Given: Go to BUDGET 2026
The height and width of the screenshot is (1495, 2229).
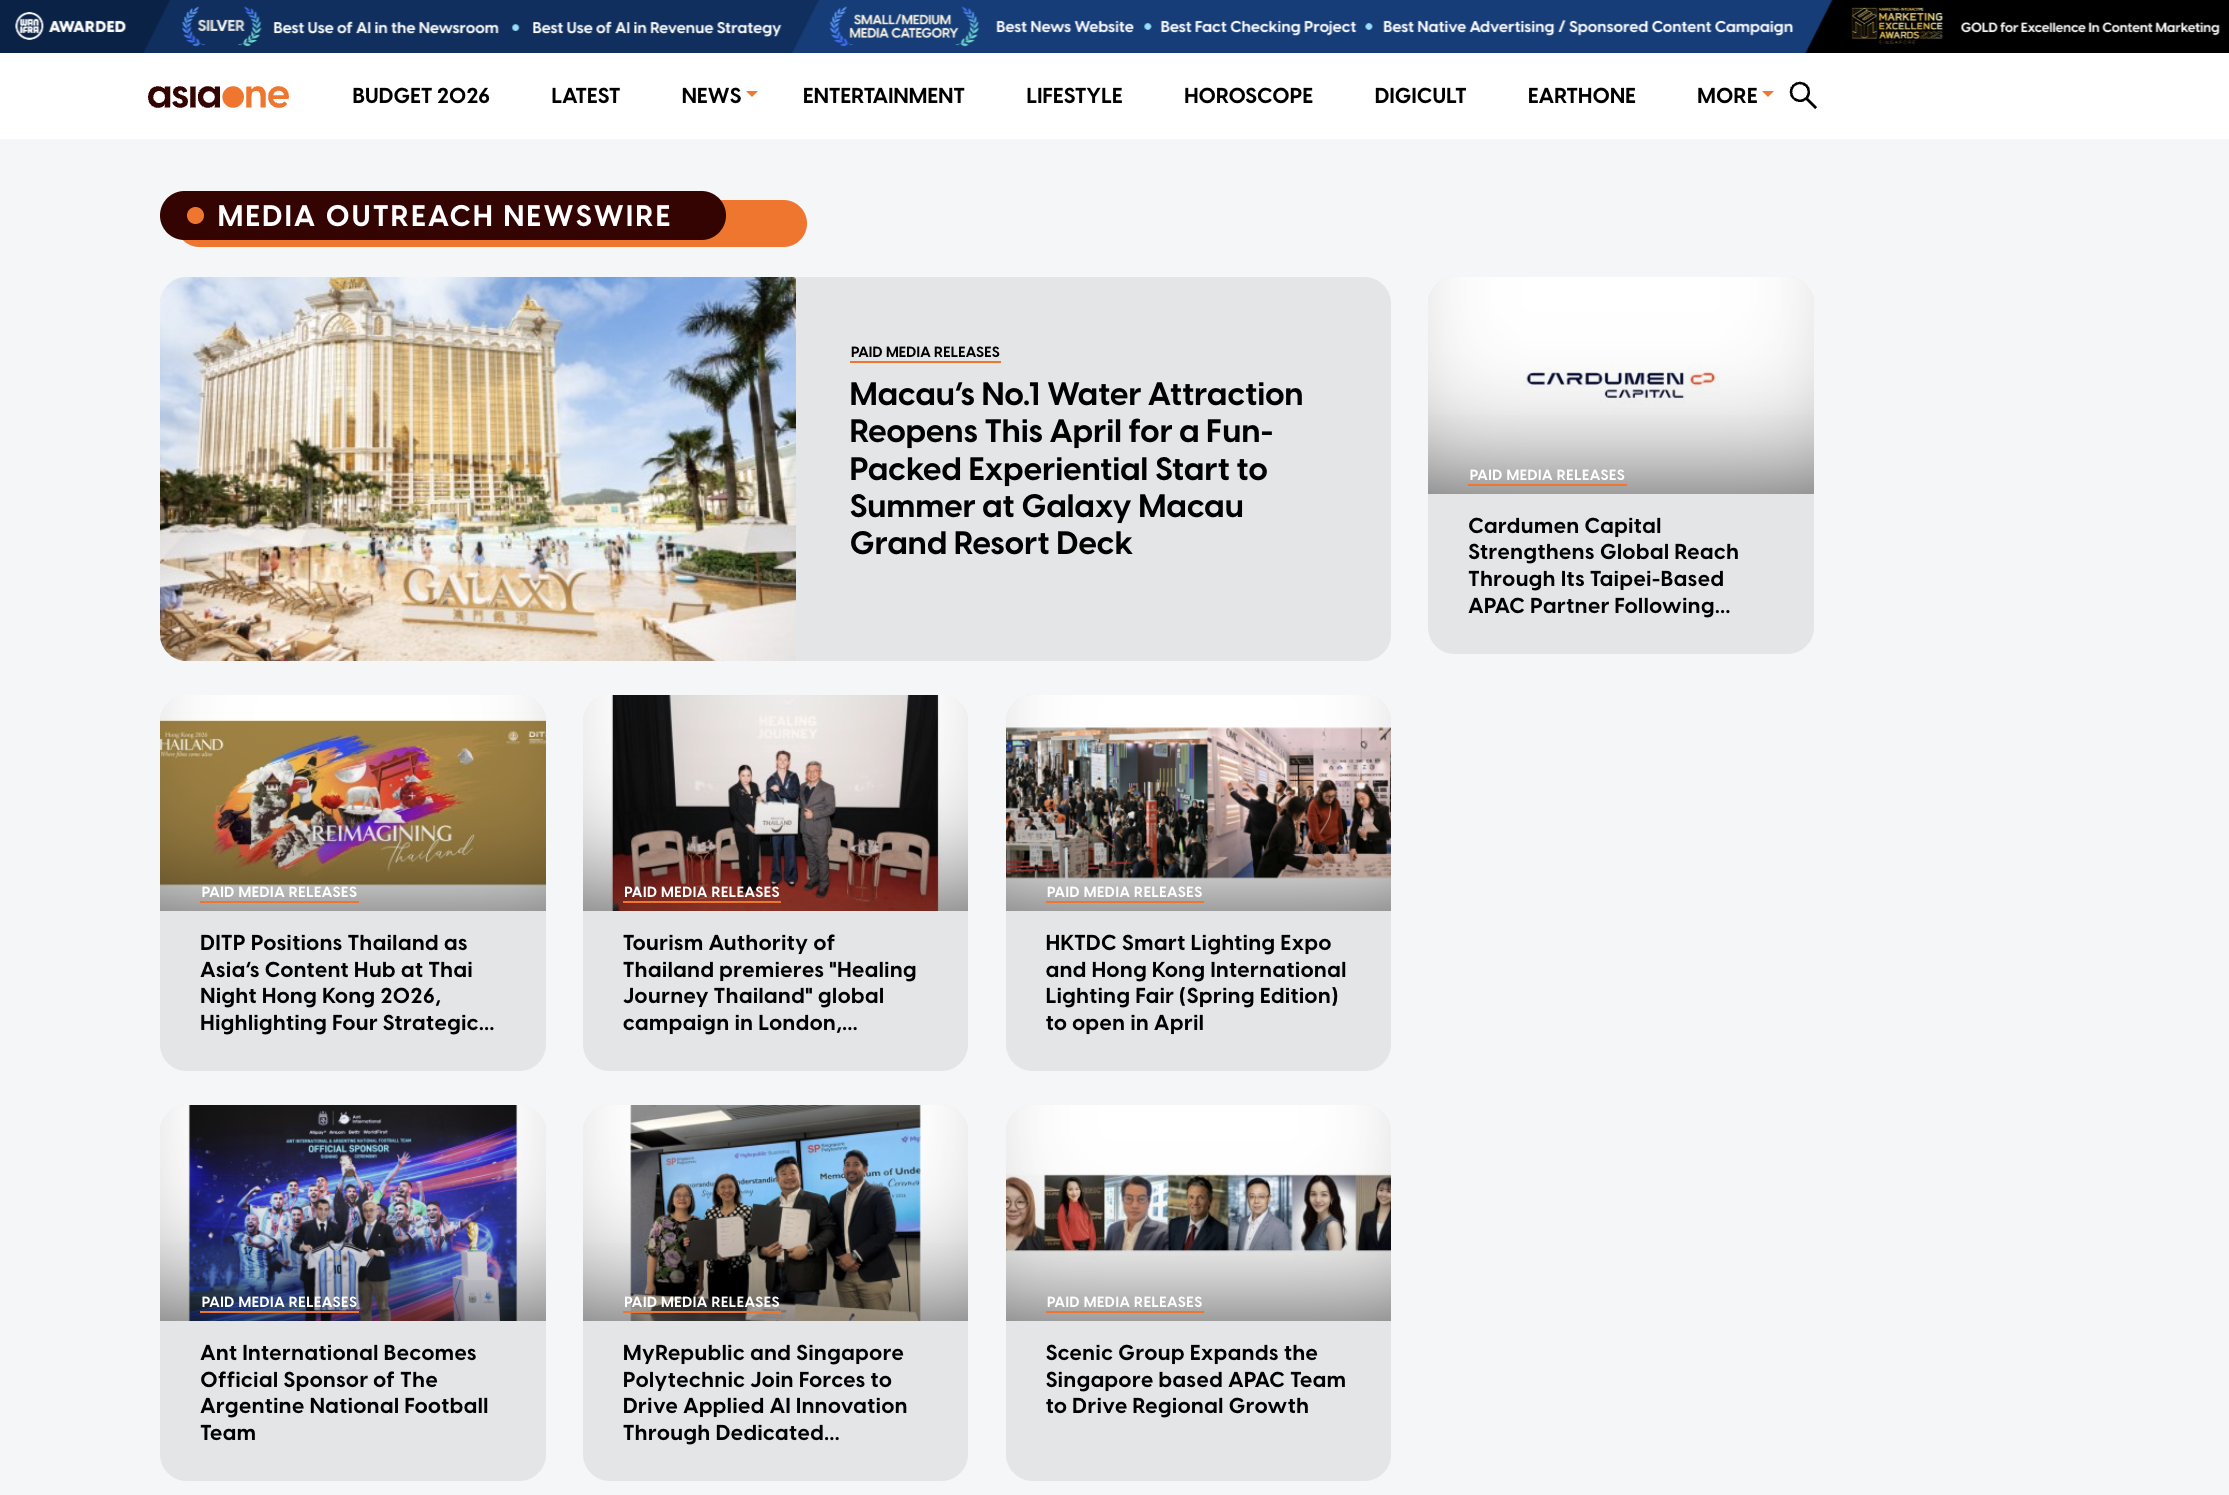Looking at the screenshot, I should [420, 95].
